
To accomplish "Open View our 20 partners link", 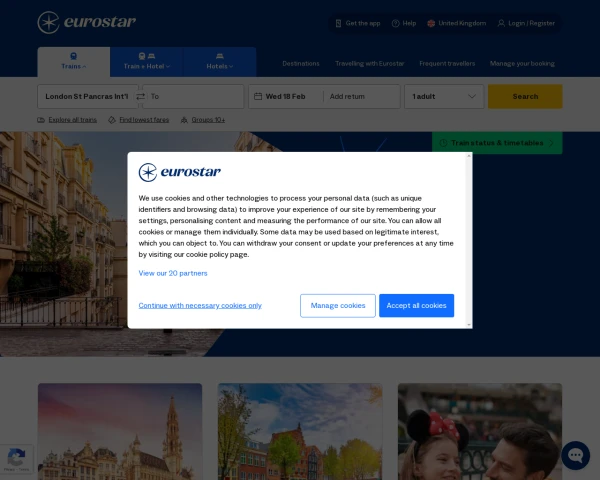I will [173, 273].
